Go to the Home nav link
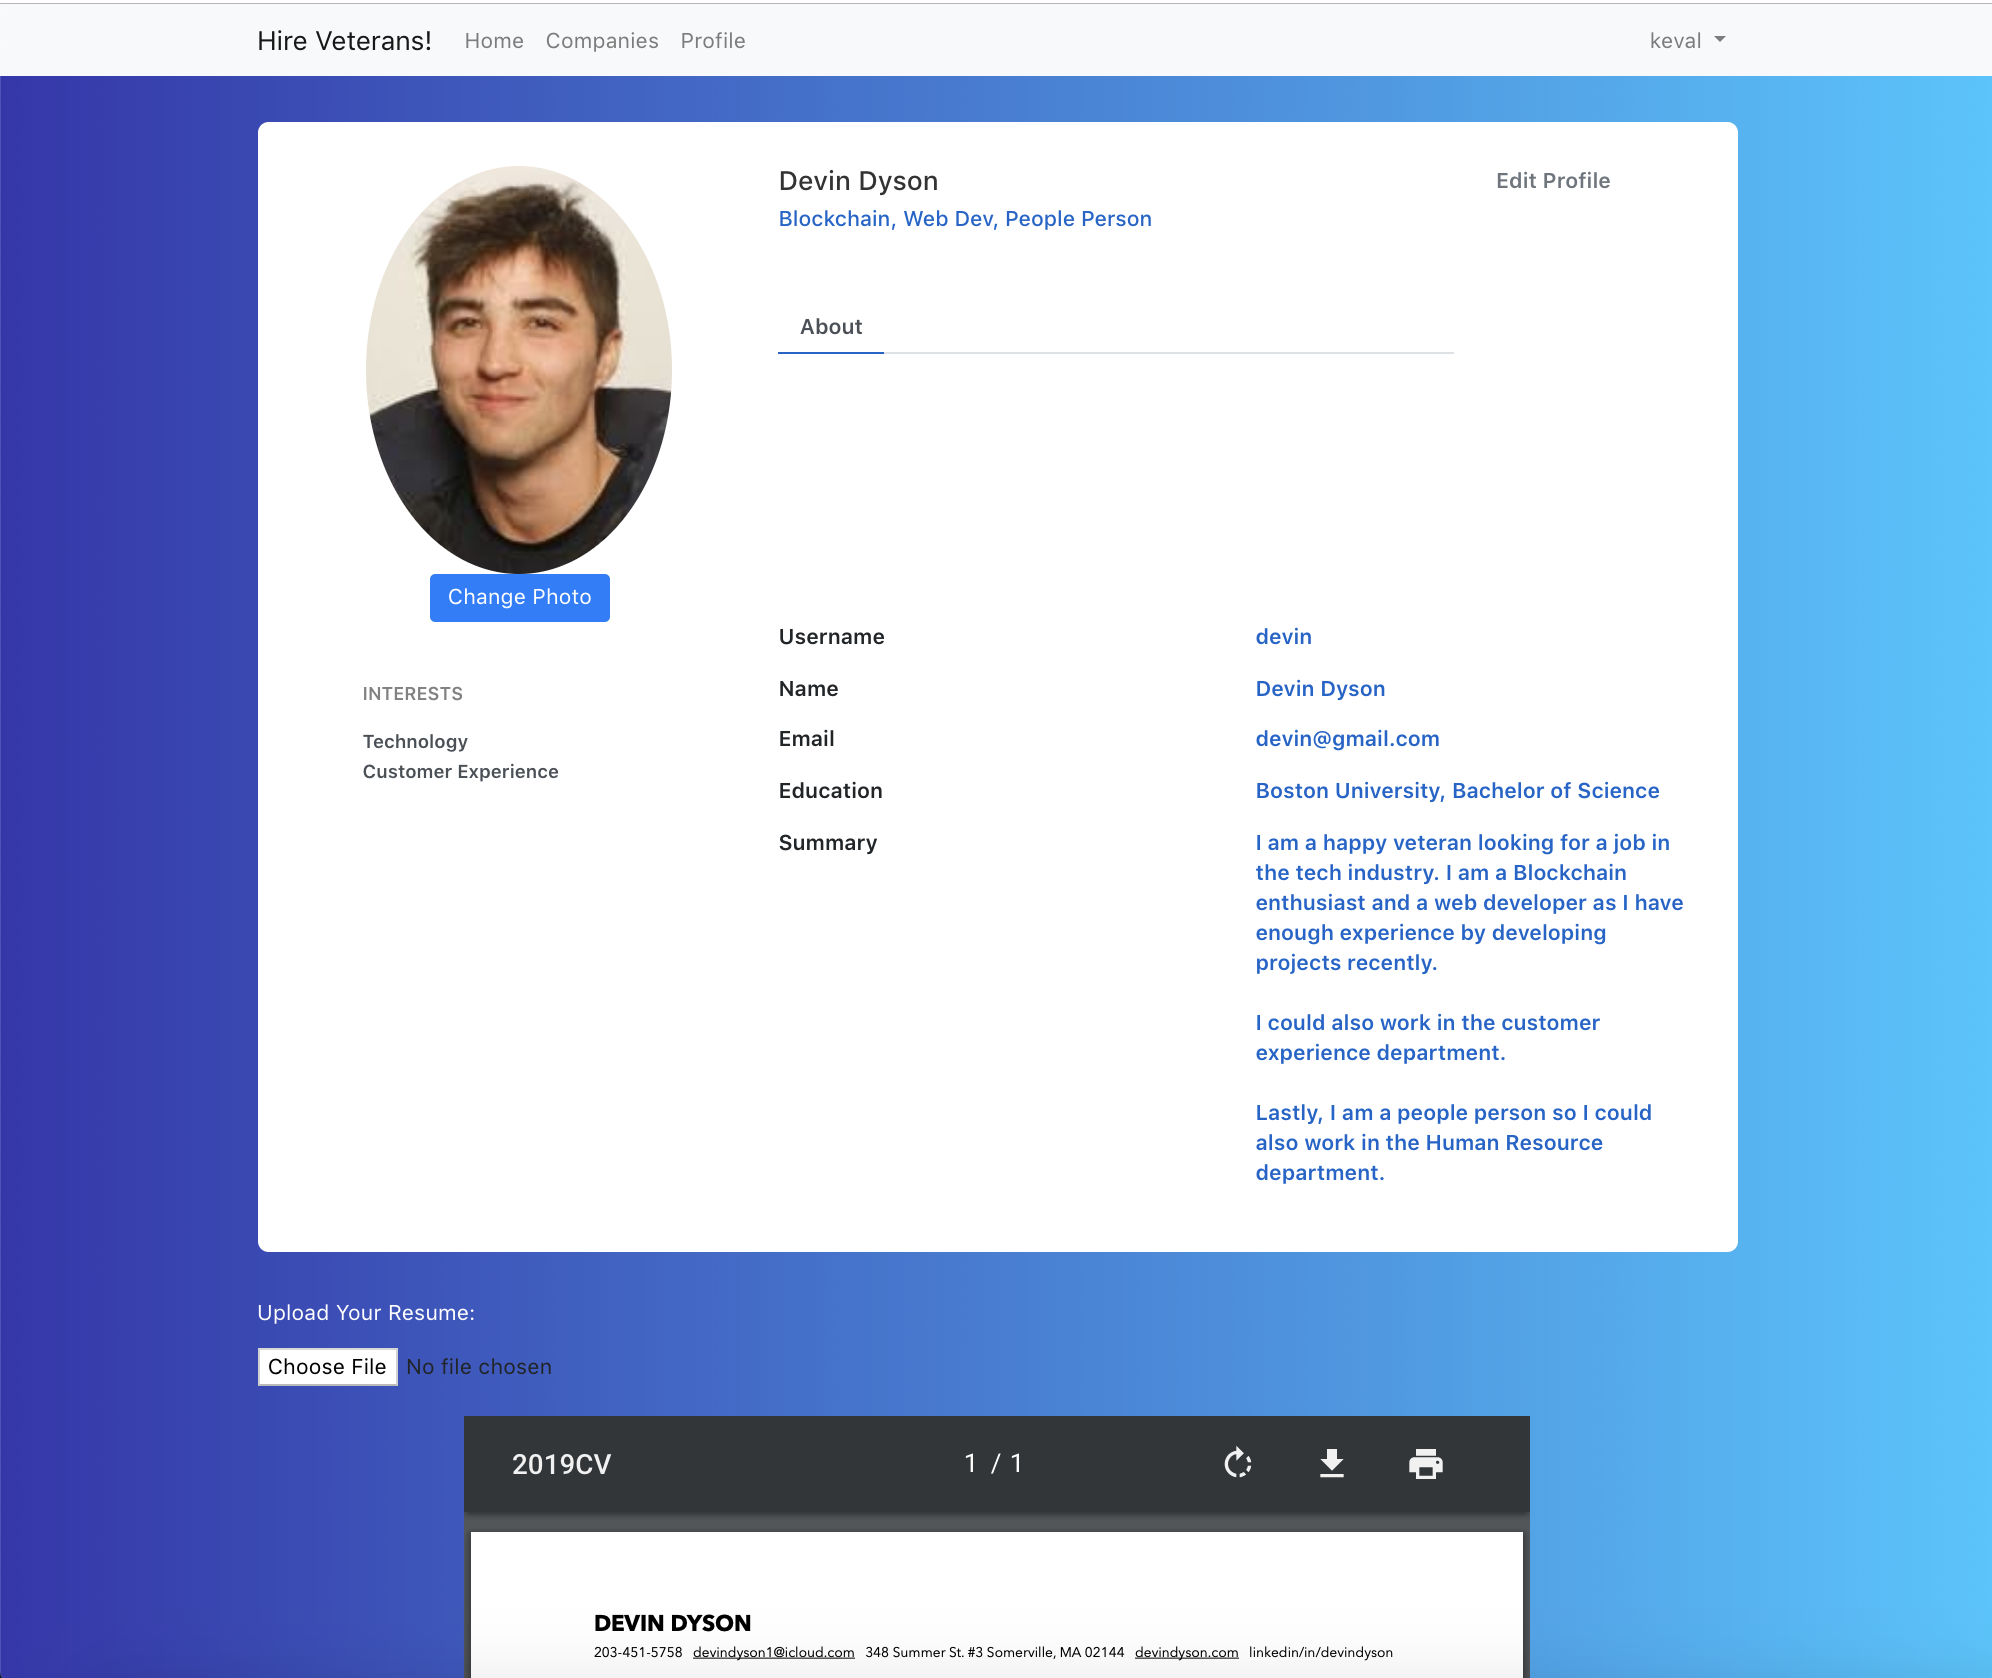 [494, 41]
